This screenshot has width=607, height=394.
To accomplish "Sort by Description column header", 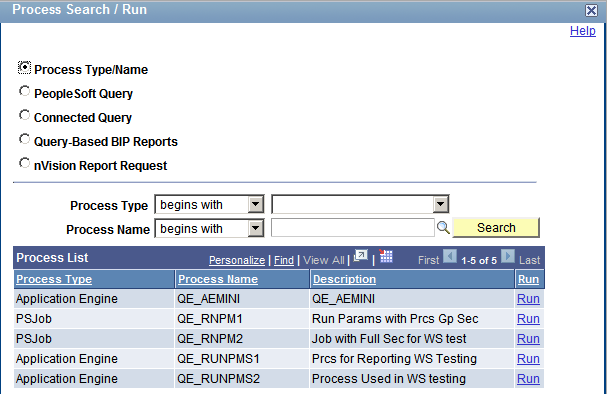I will pos(345,279).
